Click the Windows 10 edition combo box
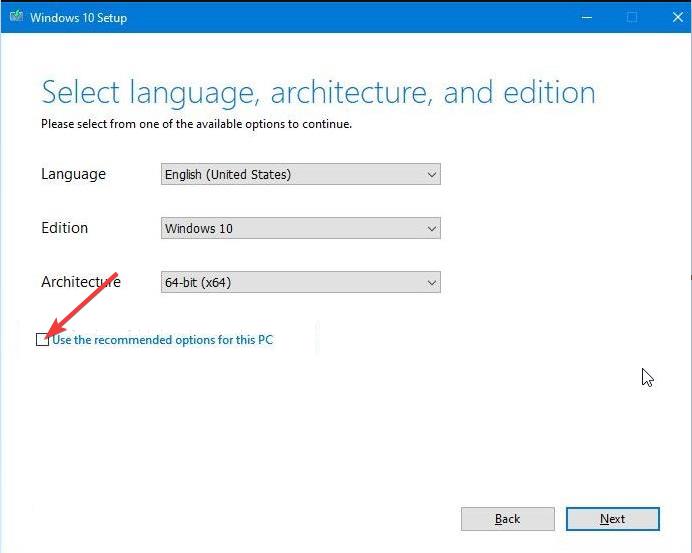 pyautogui.click(x=301, y=228)
